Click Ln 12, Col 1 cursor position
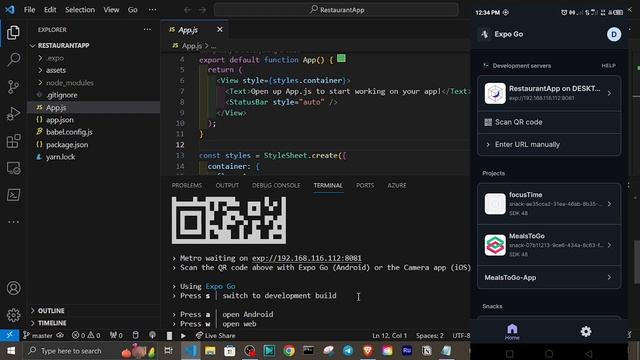 [389, 336]
